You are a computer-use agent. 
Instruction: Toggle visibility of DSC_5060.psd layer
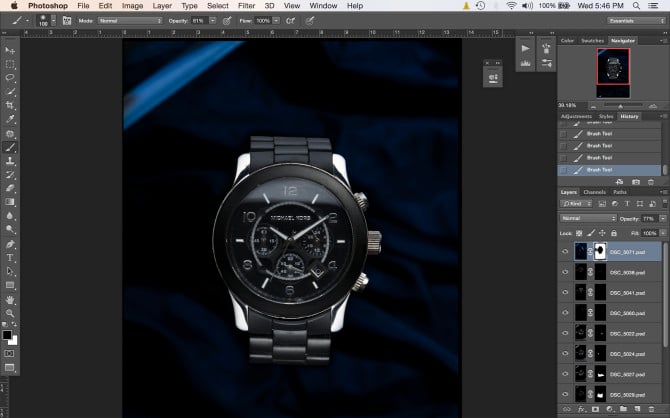tap(565, 313)
